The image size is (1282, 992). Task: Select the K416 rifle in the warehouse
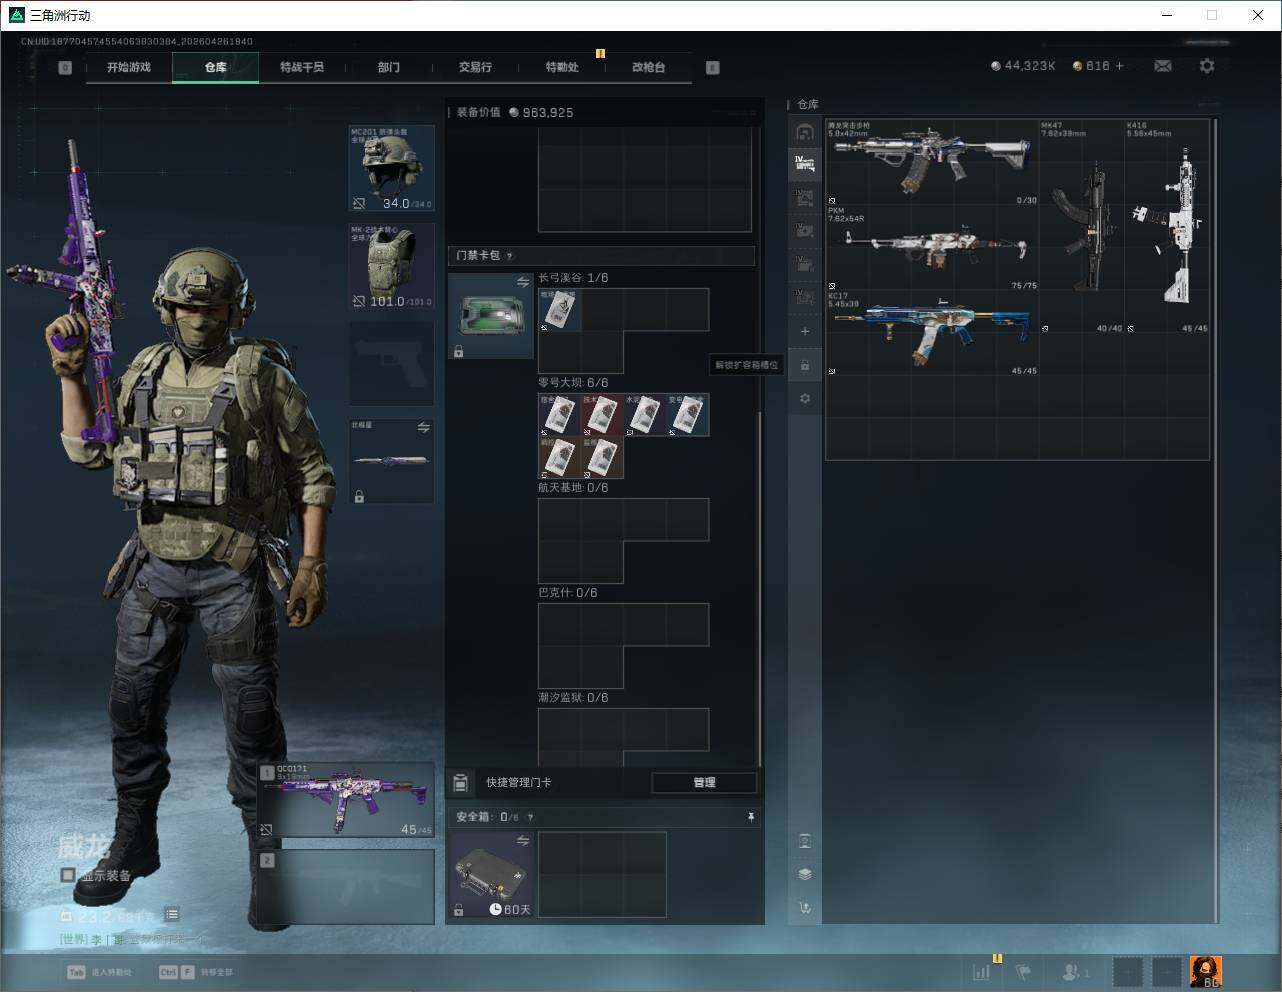point(1167,227)
